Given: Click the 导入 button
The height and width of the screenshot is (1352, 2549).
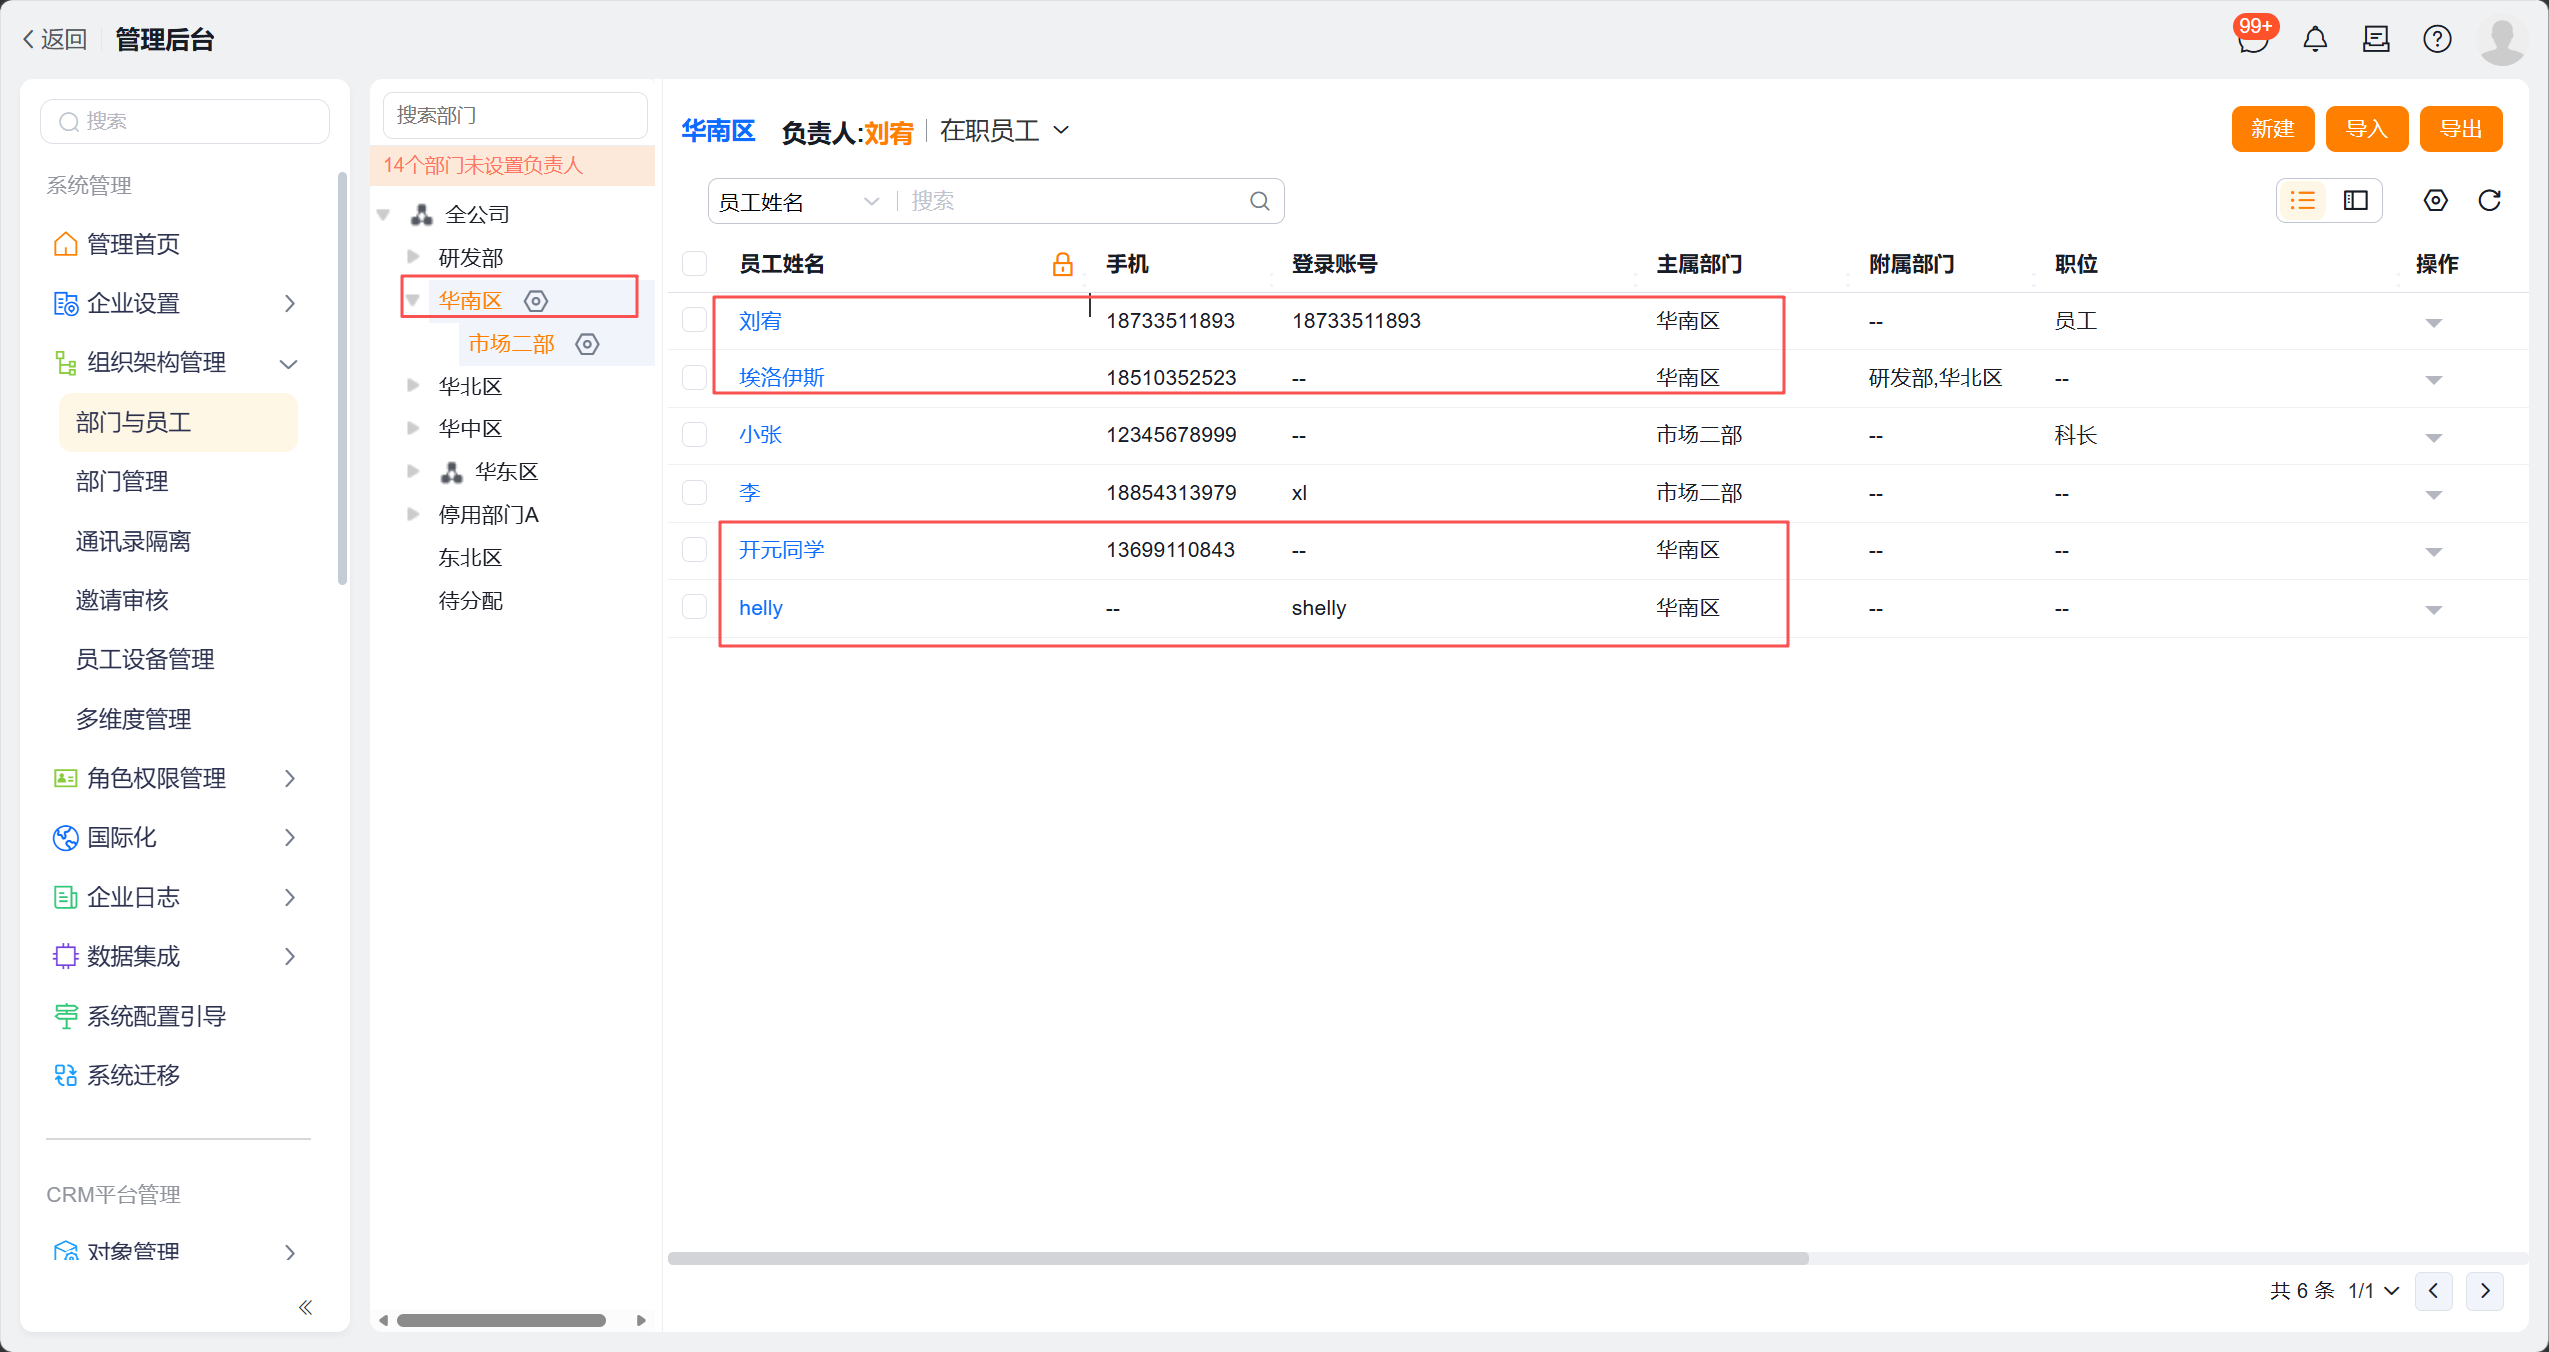Looking at the screenshot, I should tap(2366, 129).
